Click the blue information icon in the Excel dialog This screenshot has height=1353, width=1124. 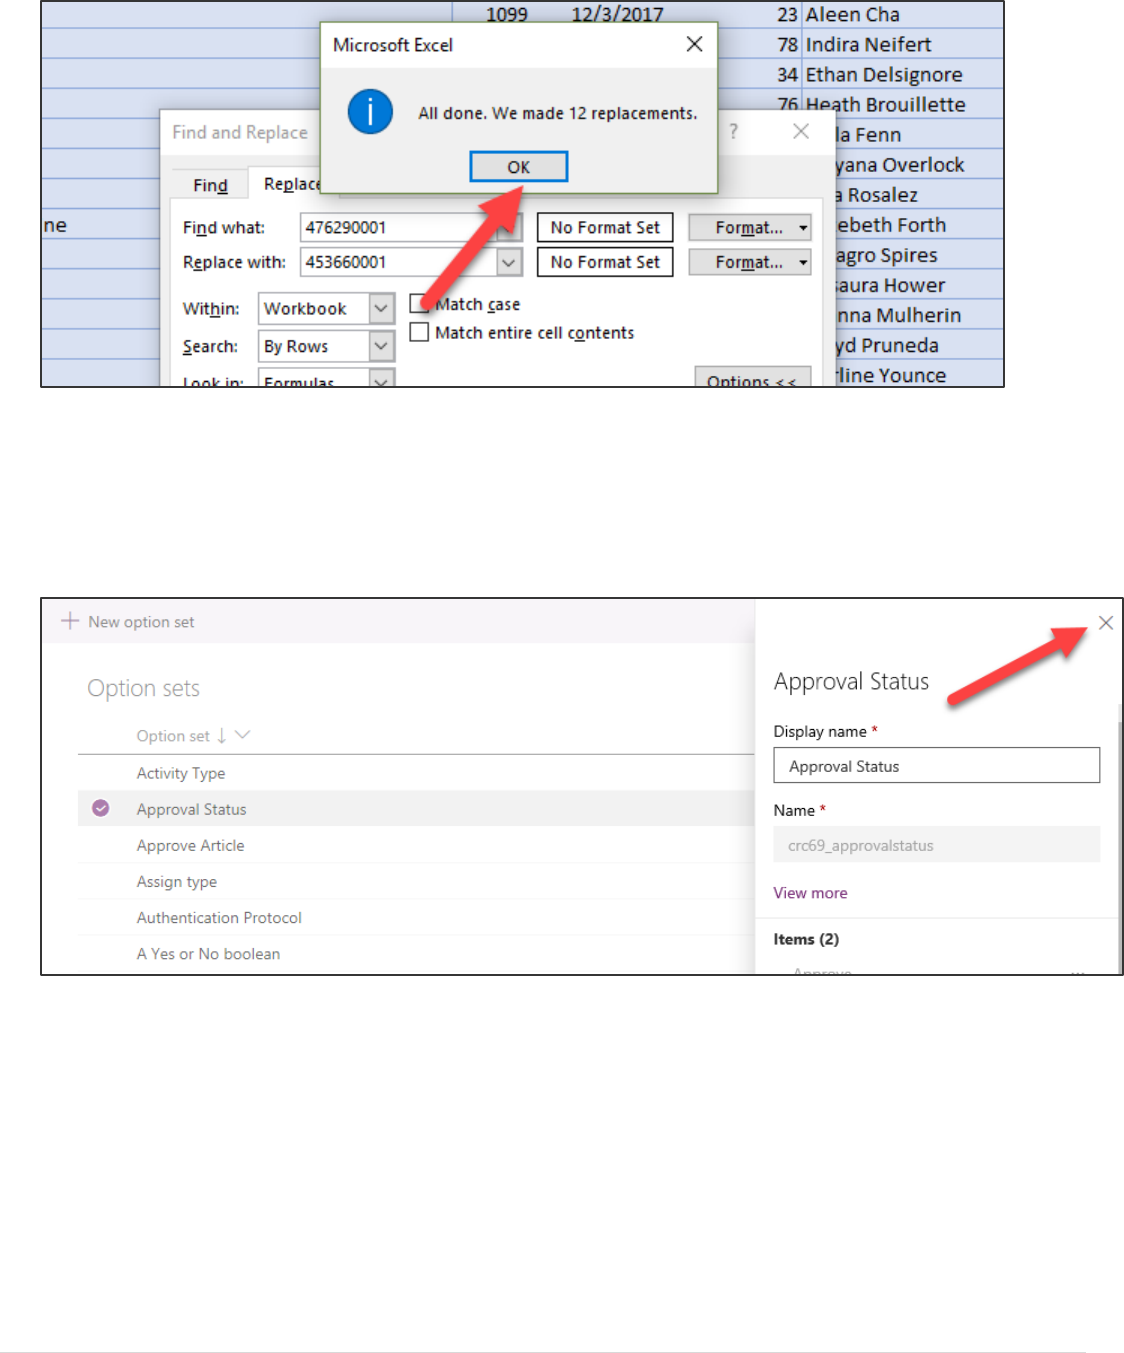(370, 111)
